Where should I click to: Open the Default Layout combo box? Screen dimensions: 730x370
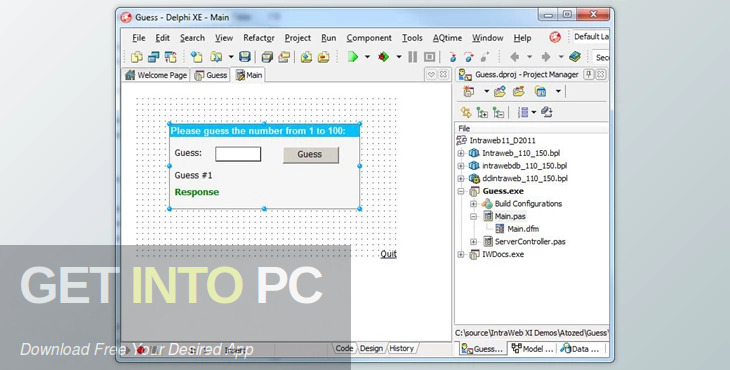click(590, 36)
